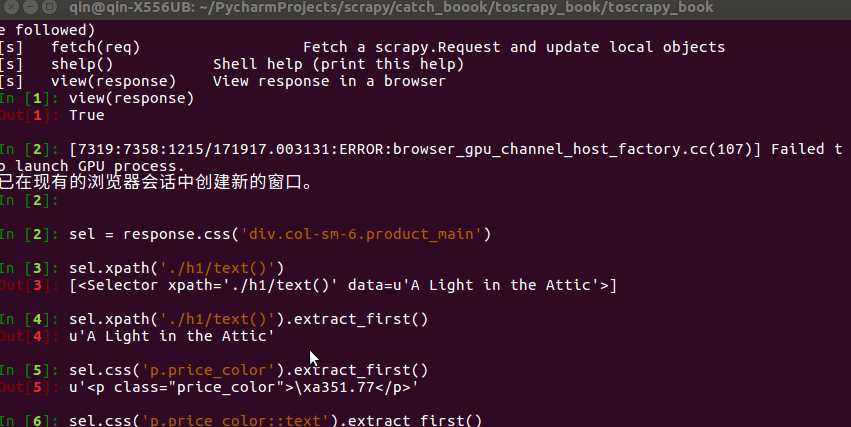Viewport: 851px width, 427px height.
Task: Click the Chinese browser session message line
Action: (x=160, y=183)
